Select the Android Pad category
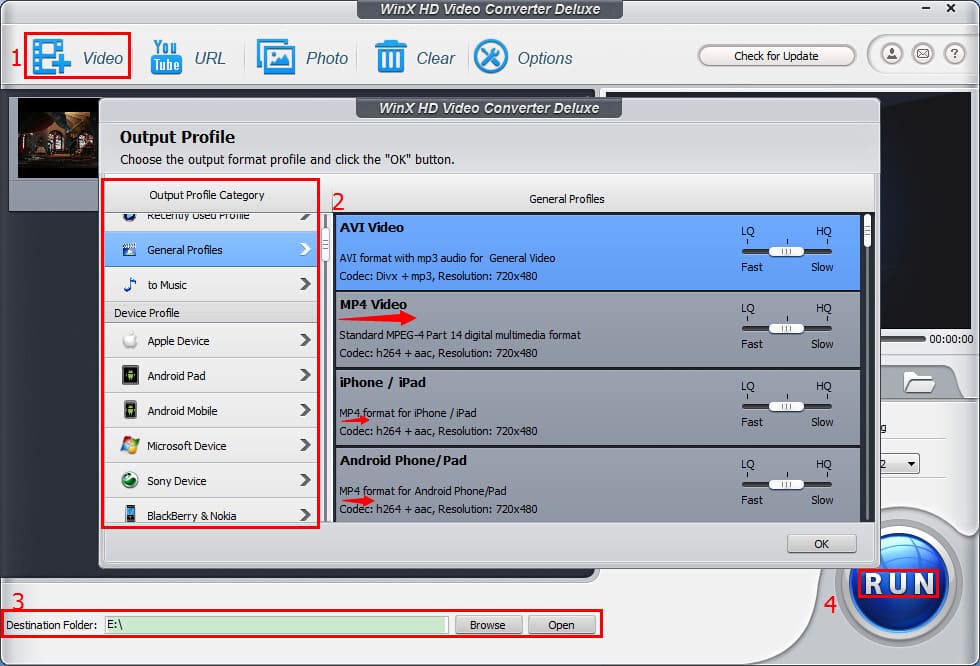This screenshot has width=980, height=666. (211, 375)
